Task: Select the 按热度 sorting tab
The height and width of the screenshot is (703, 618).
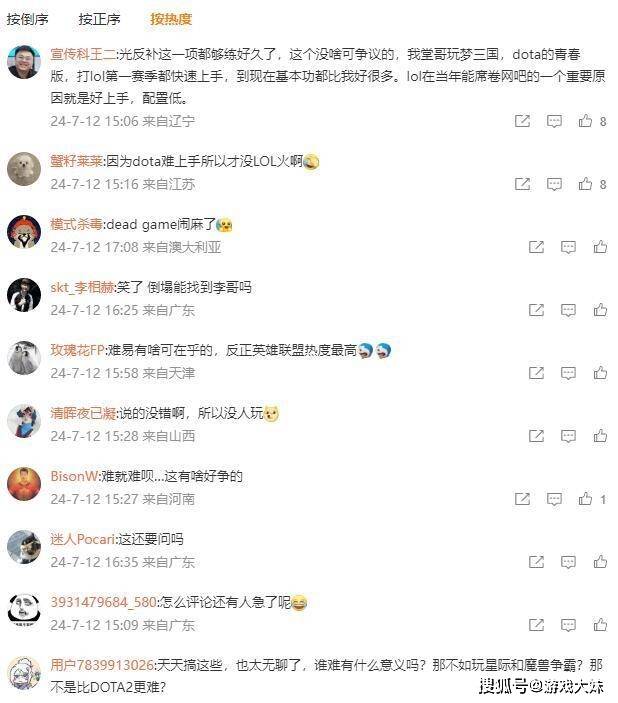Action: (x=171, y=19)
